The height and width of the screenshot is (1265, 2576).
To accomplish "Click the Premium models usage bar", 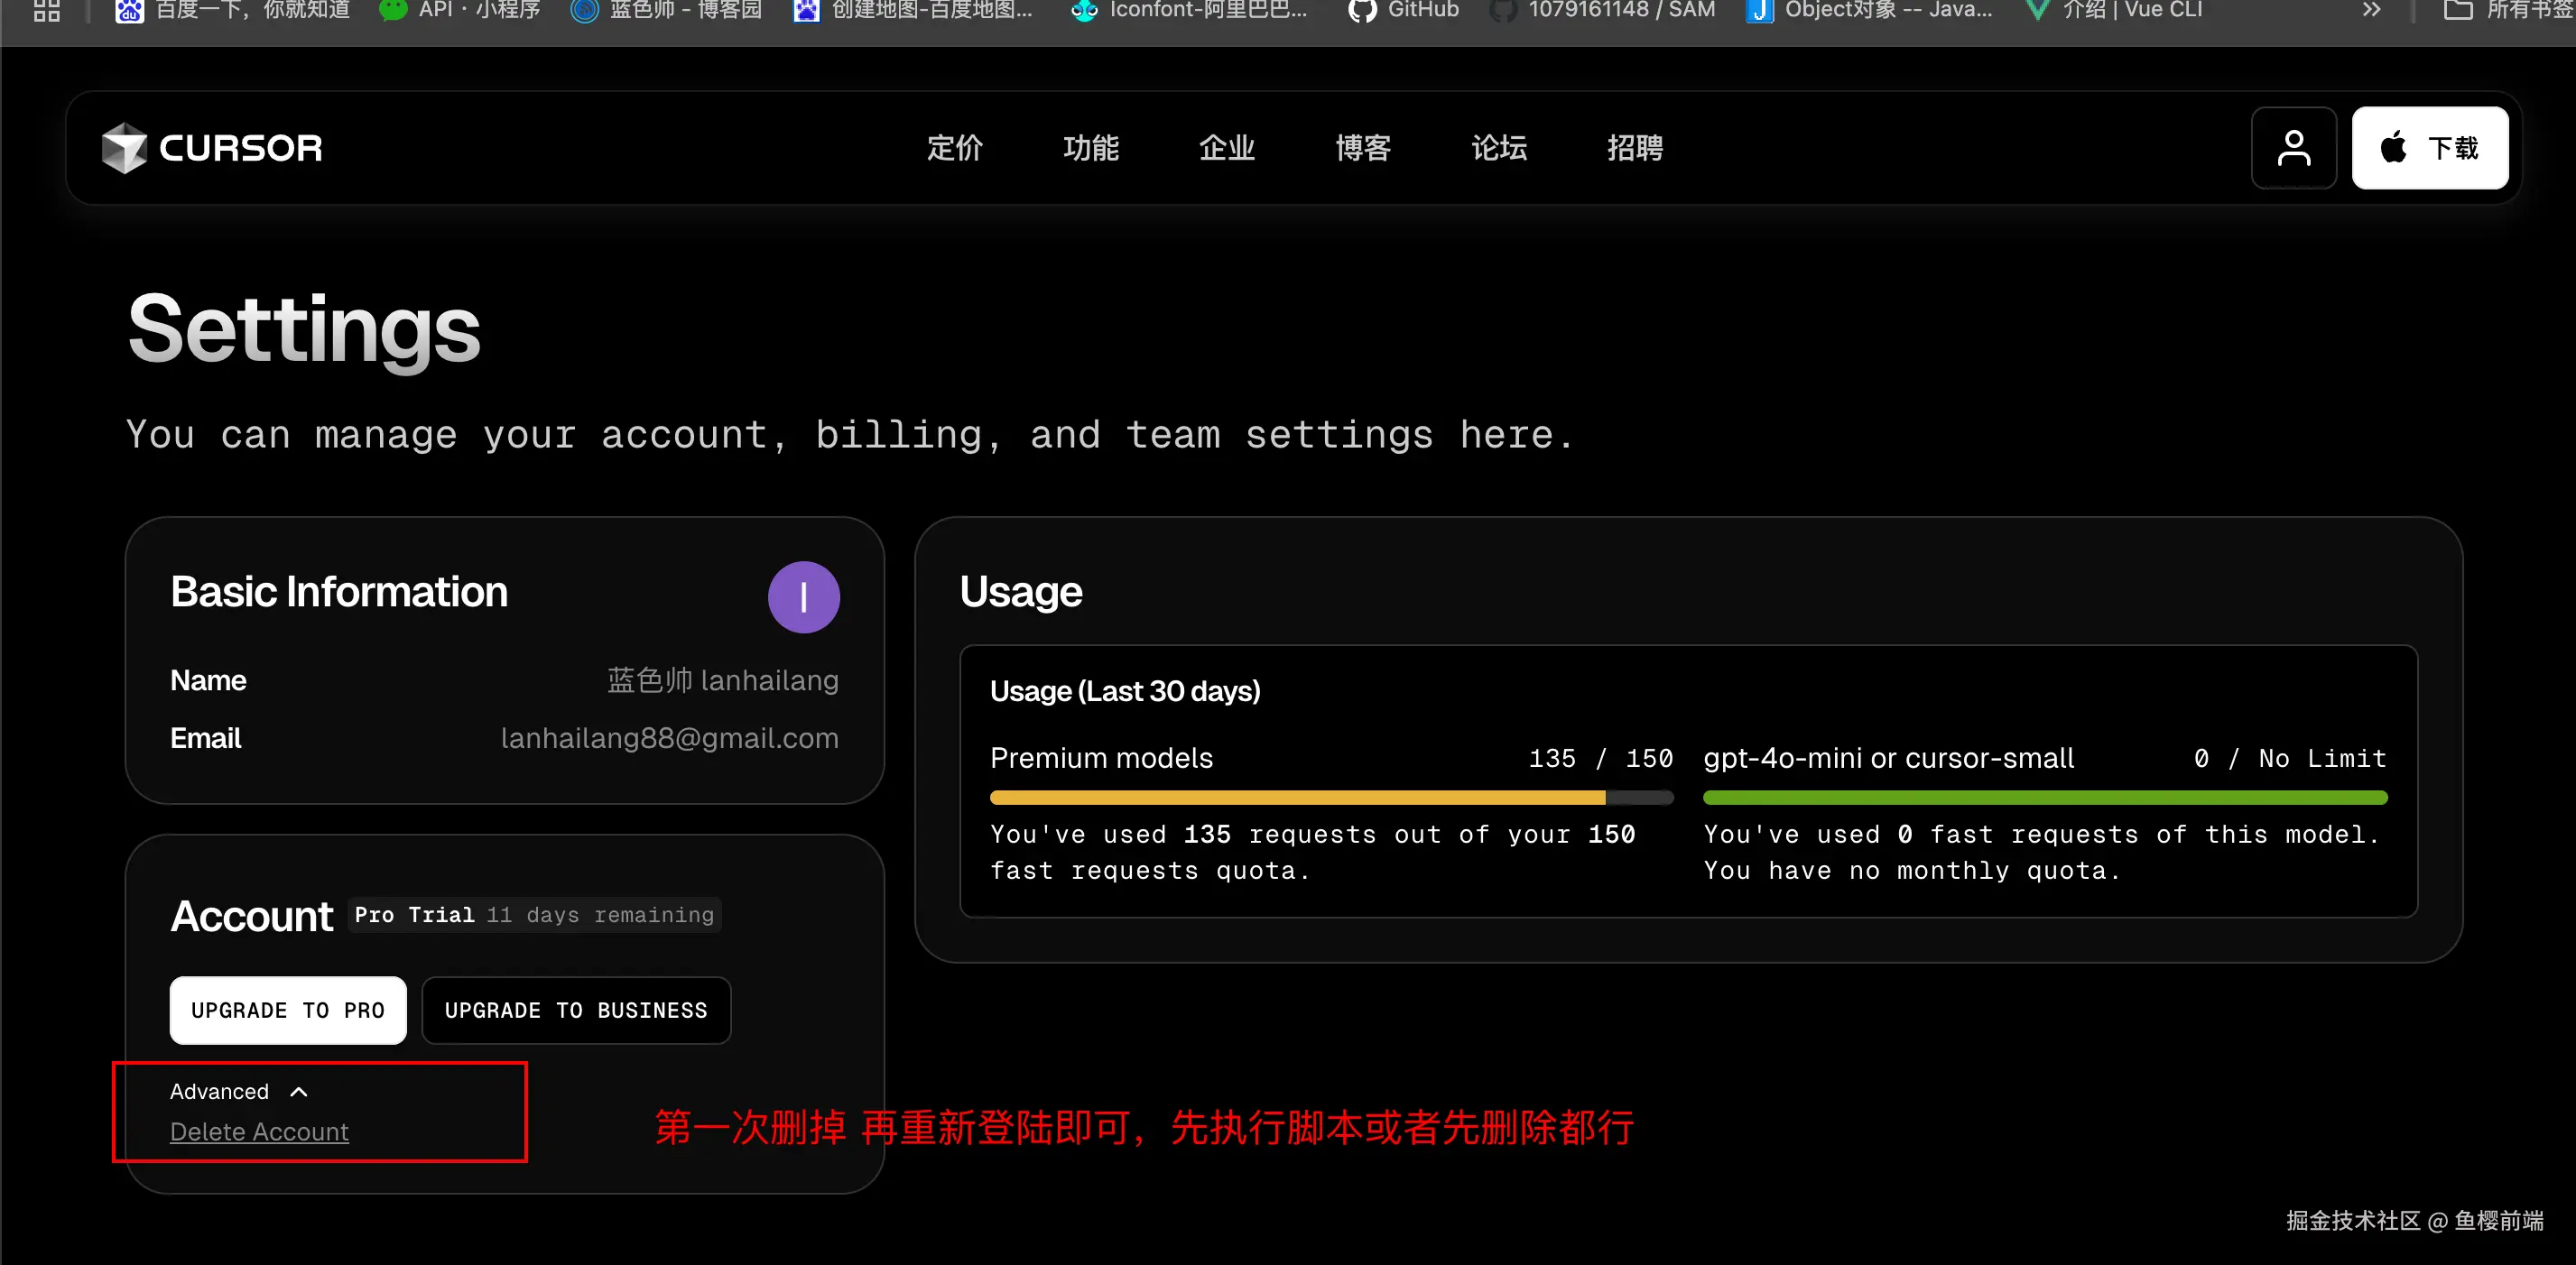I will point(1330,798).
